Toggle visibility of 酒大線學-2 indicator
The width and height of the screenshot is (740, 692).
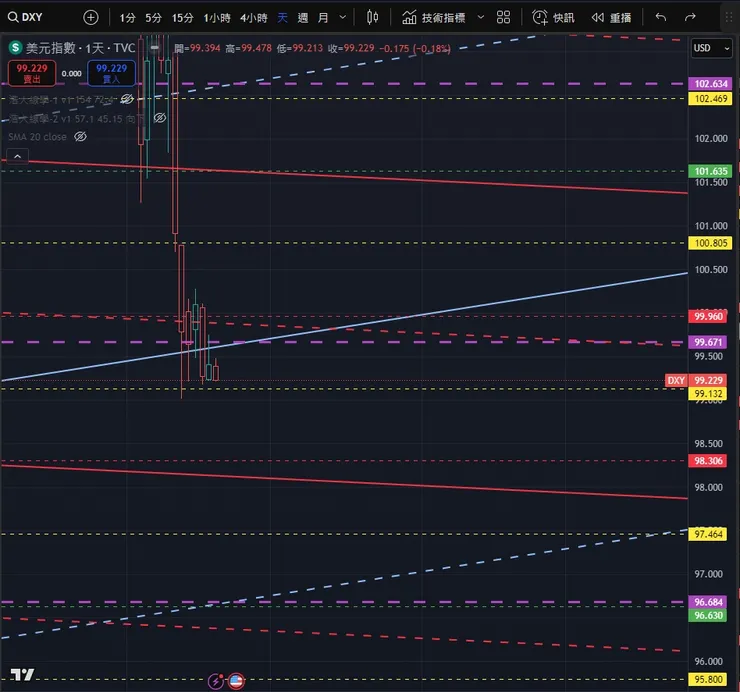[160, 118]
